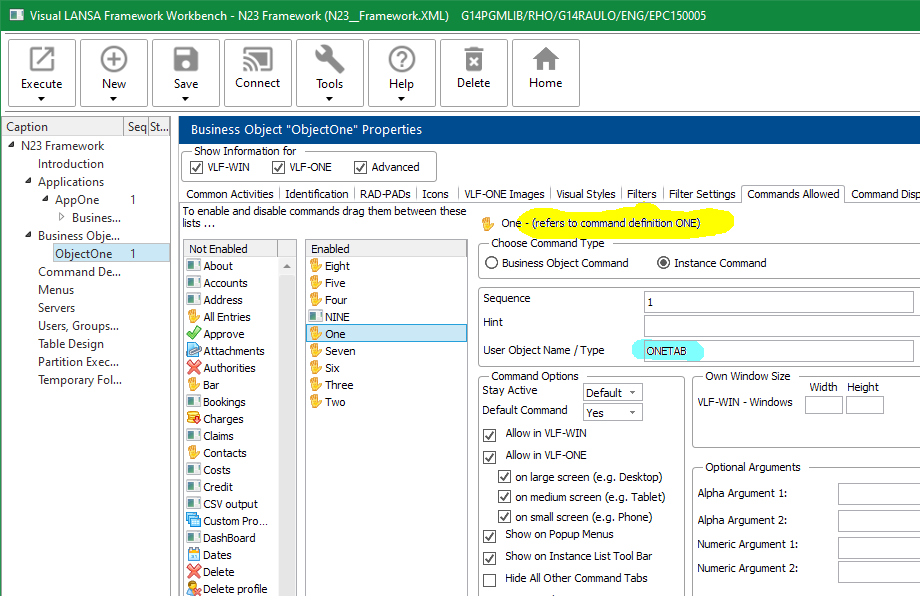Switch to the Common Activities tab

click(230, 194)
